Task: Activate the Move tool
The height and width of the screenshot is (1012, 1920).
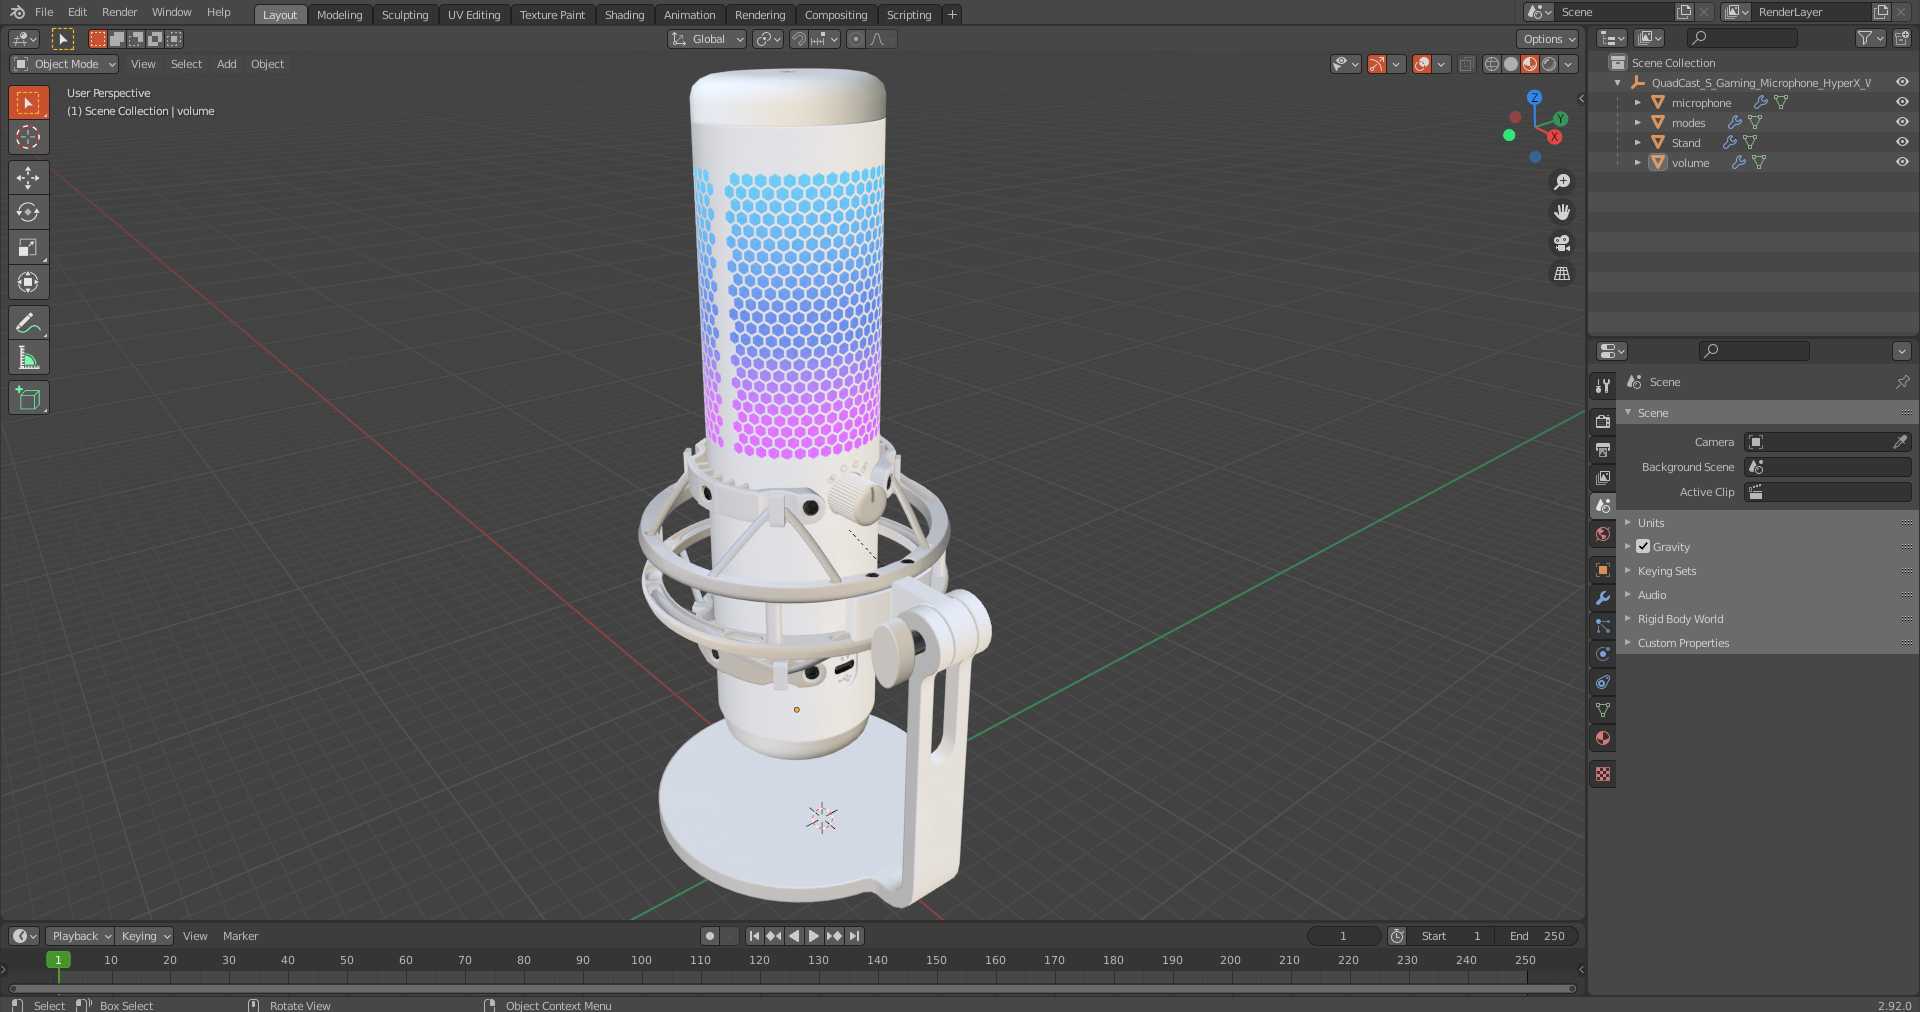Action: [28, 177]
